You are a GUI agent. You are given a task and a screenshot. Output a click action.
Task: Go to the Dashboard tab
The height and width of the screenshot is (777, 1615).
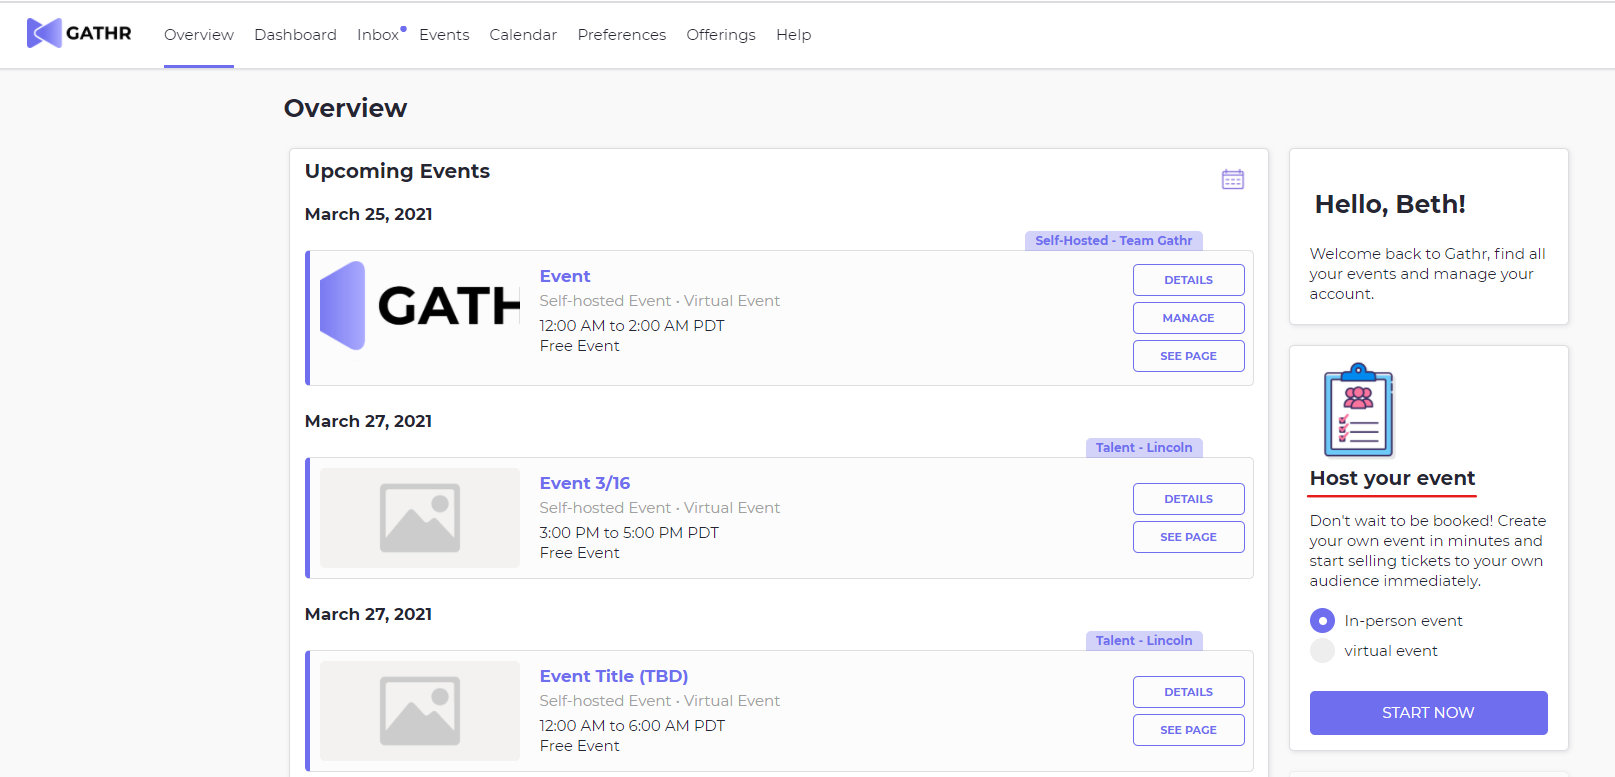pos(295,34)
